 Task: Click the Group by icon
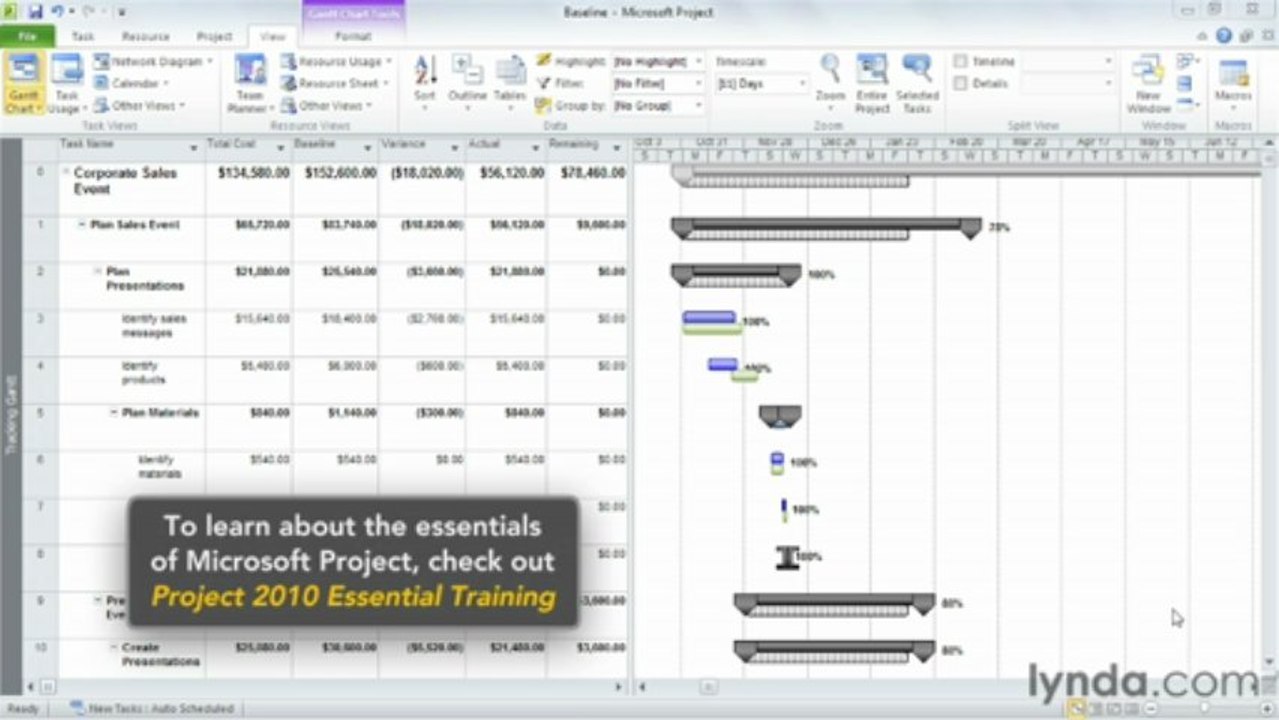[x=544, y=105]
